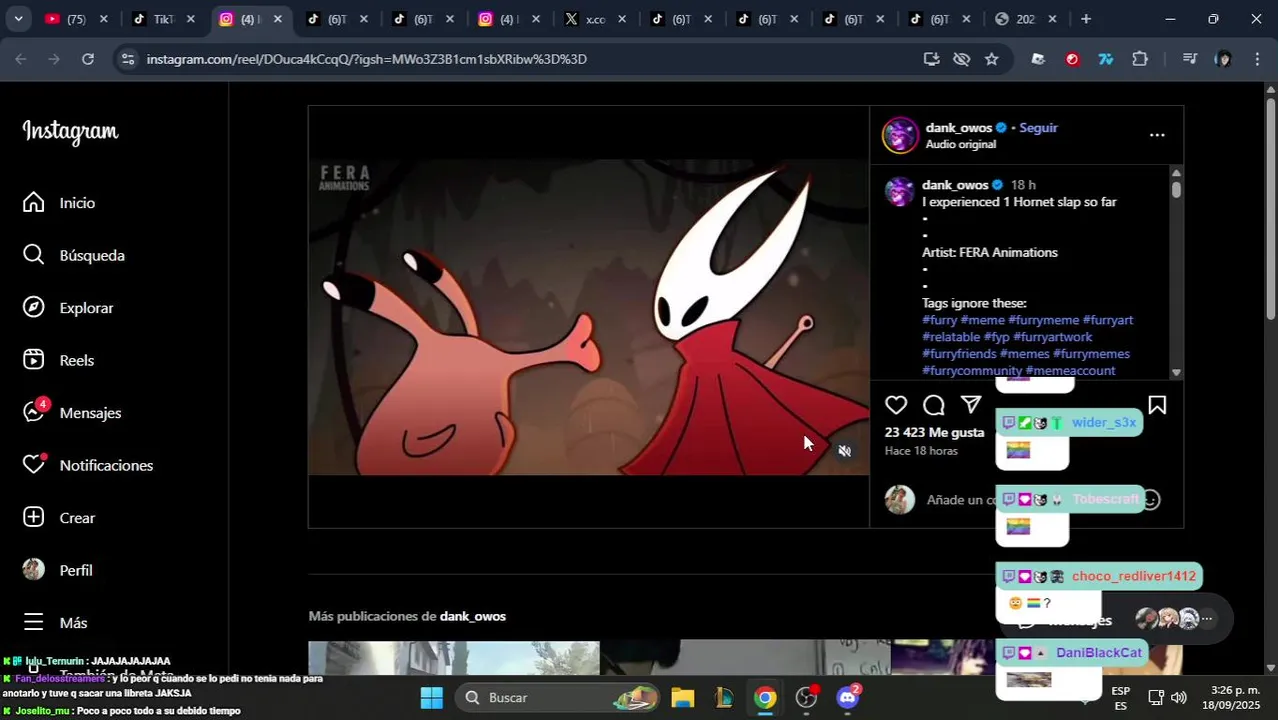Screen dimensions: 1278x720
Task: Switch to the x.com tab
Action: [x=596, y=19]
